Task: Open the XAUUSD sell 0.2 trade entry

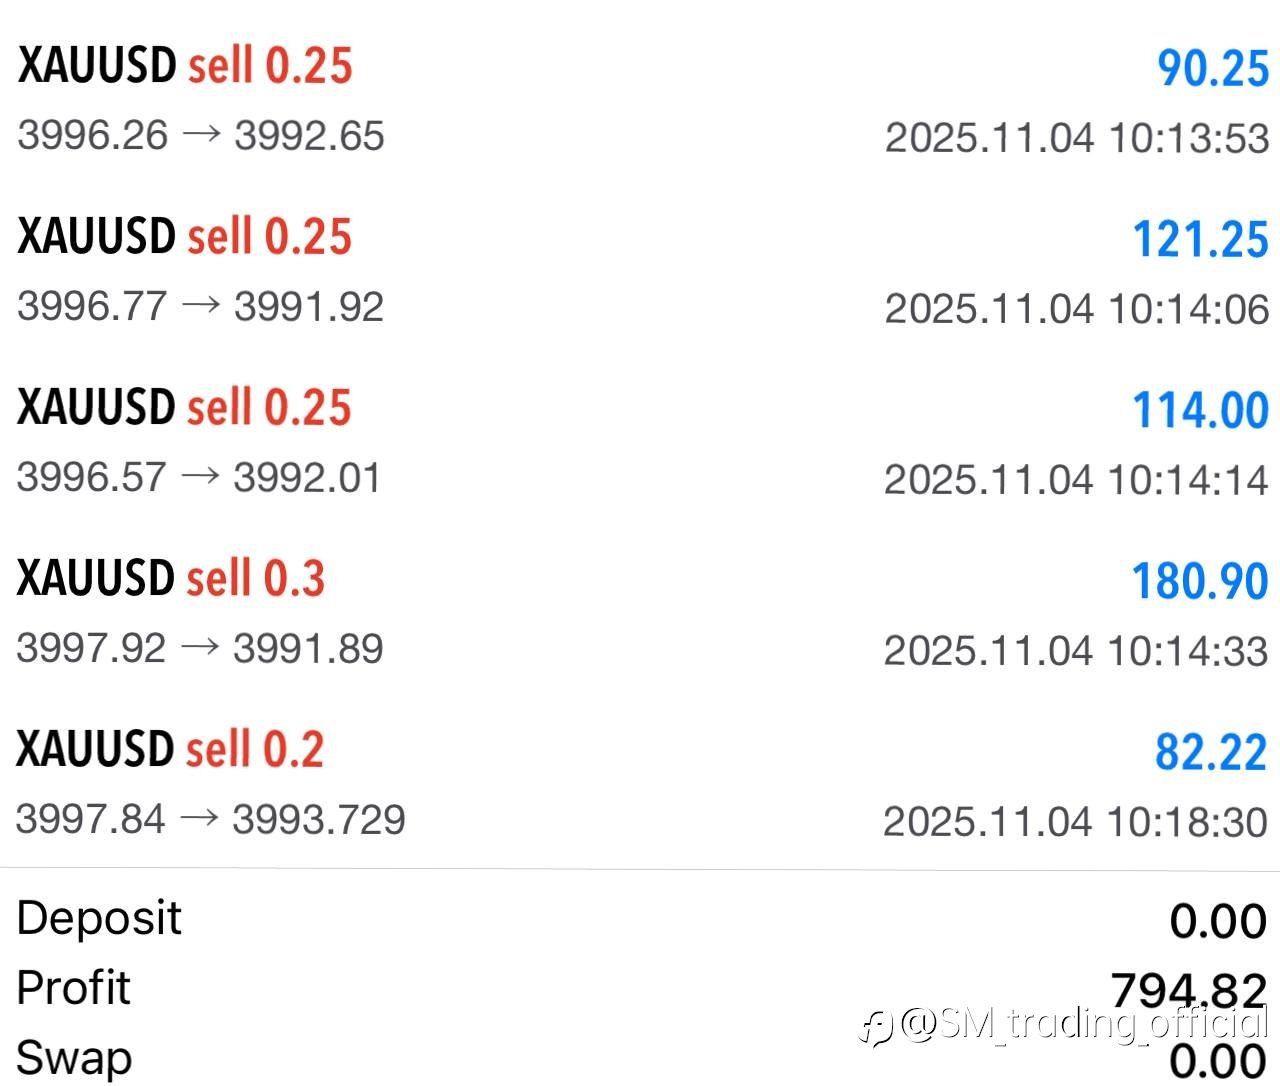Action: (170, 750)
